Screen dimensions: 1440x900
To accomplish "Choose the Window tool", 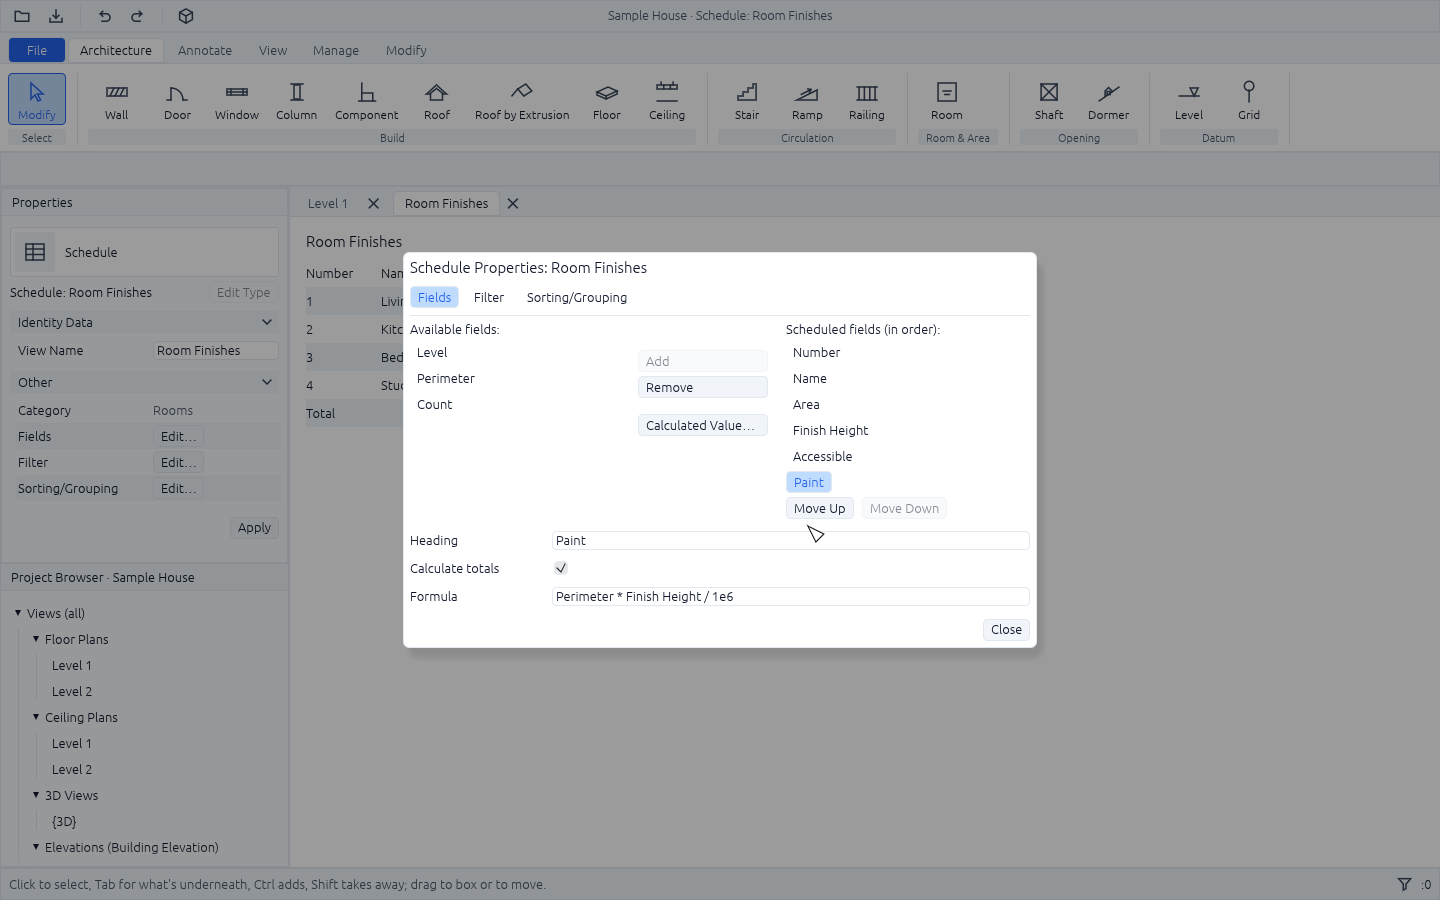I will pyautogui.click(x=237, y=100).
